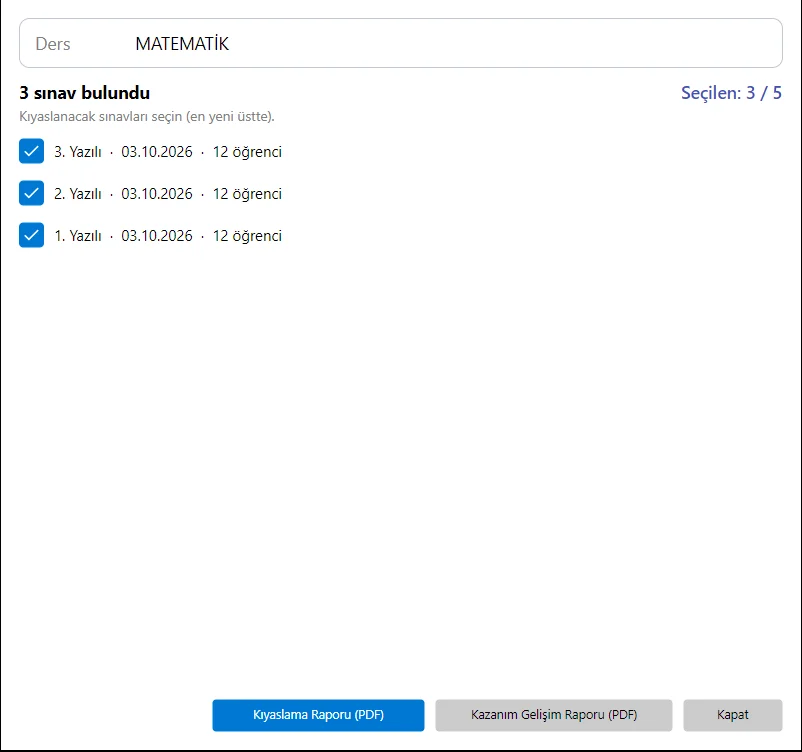
Task: Uncheck the 2. Yazılı exam checkbox
Action: click(31, 193)
